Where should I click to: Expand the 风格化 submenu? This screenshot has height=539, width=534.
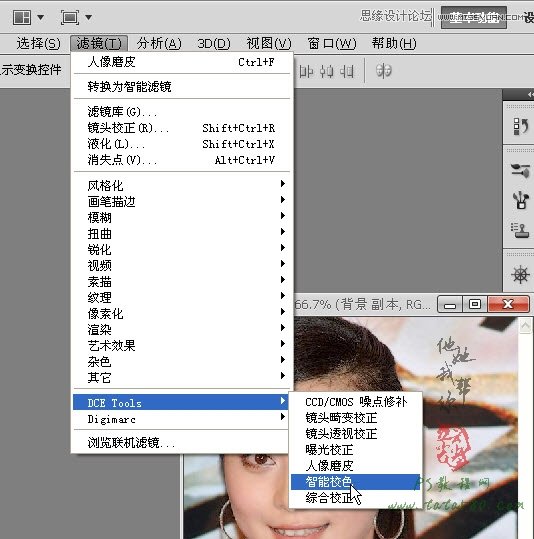[182, 185]
